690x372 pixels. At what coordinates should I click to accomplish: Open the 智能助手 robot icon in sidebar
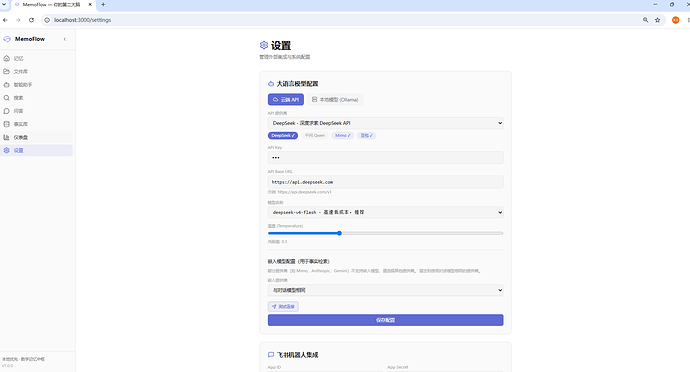click(7, 85)
